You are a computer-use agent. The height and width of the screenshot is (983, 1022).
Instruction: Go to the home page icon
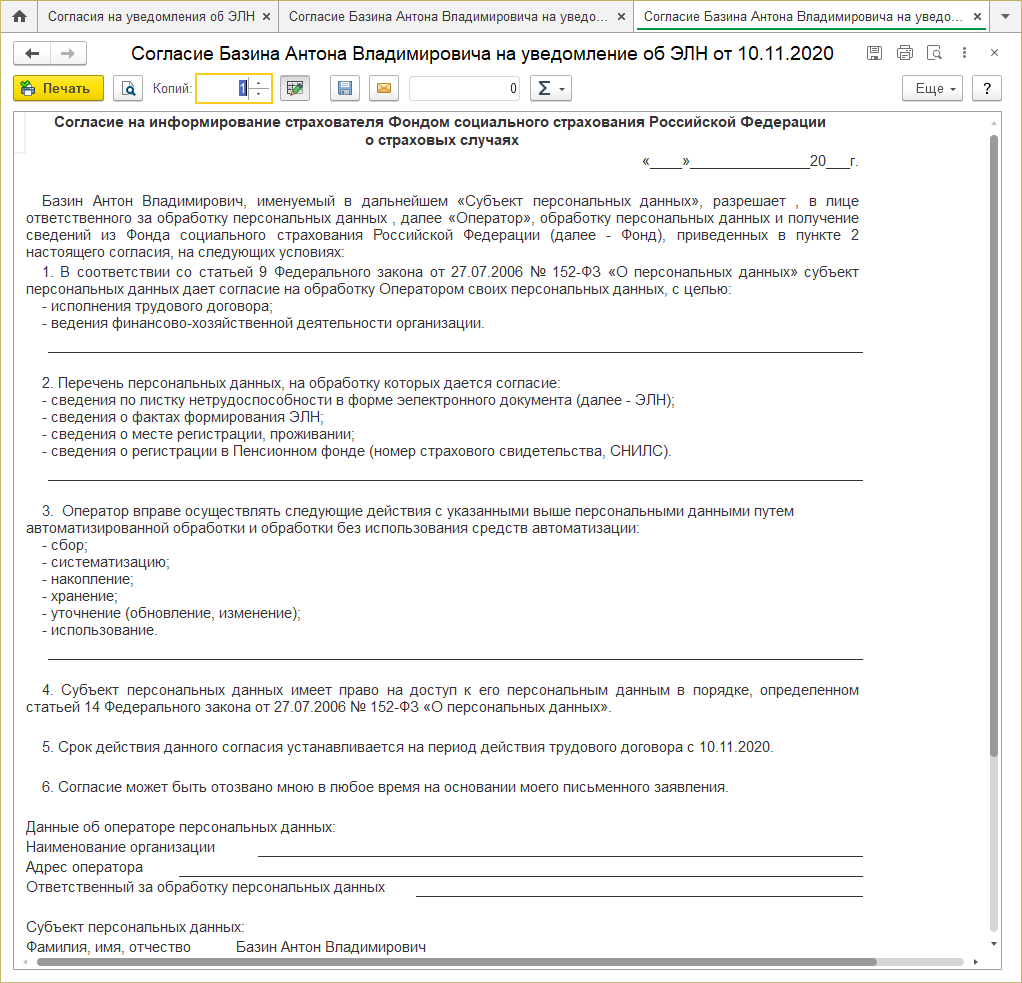[20, 16]
